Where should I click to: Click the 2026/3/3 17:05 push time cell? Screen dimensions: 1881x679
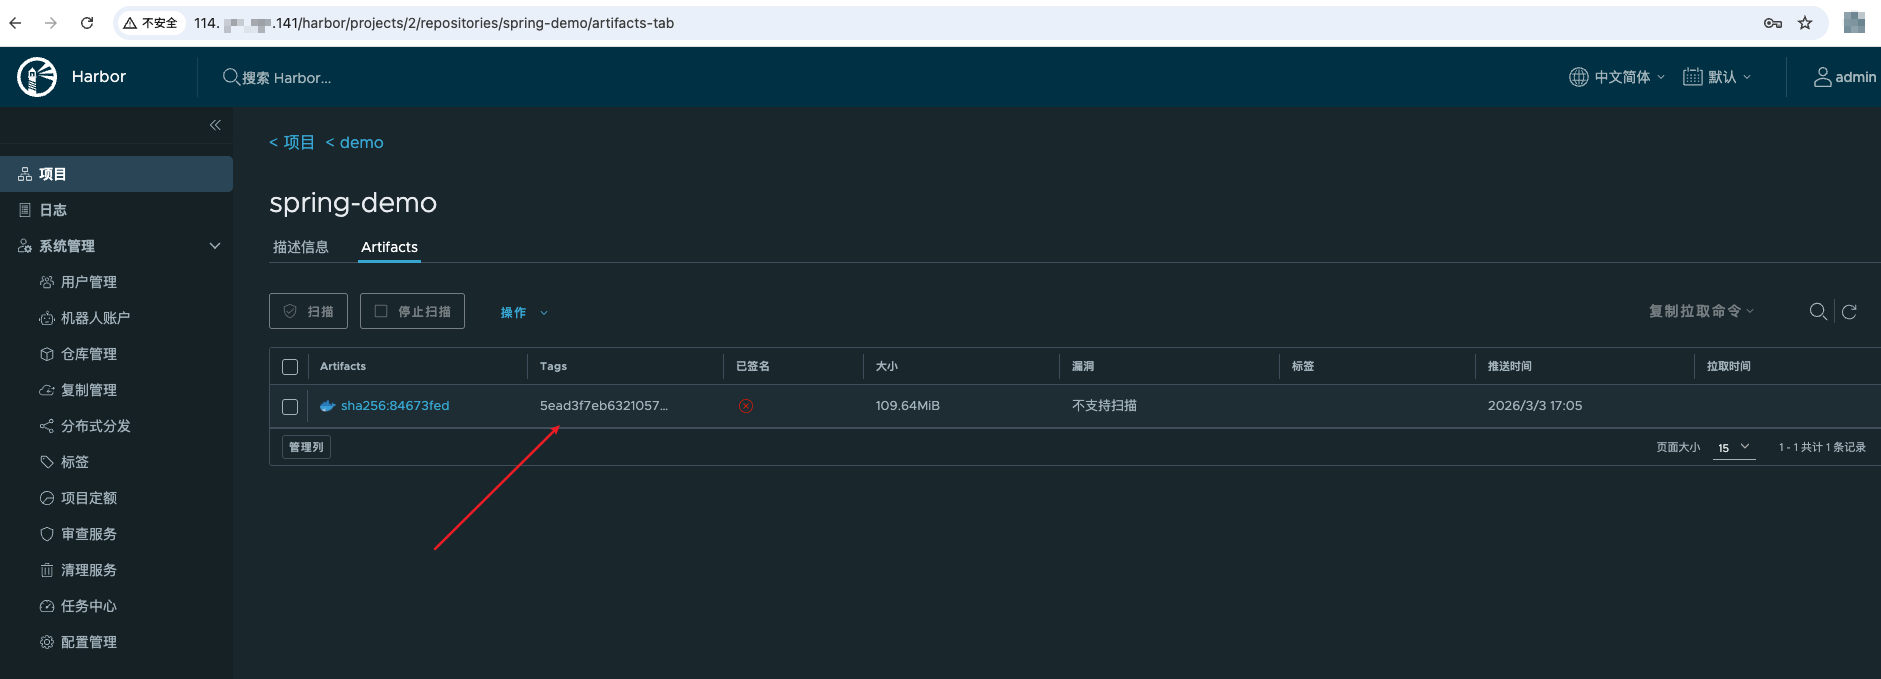click(1535, 406)
